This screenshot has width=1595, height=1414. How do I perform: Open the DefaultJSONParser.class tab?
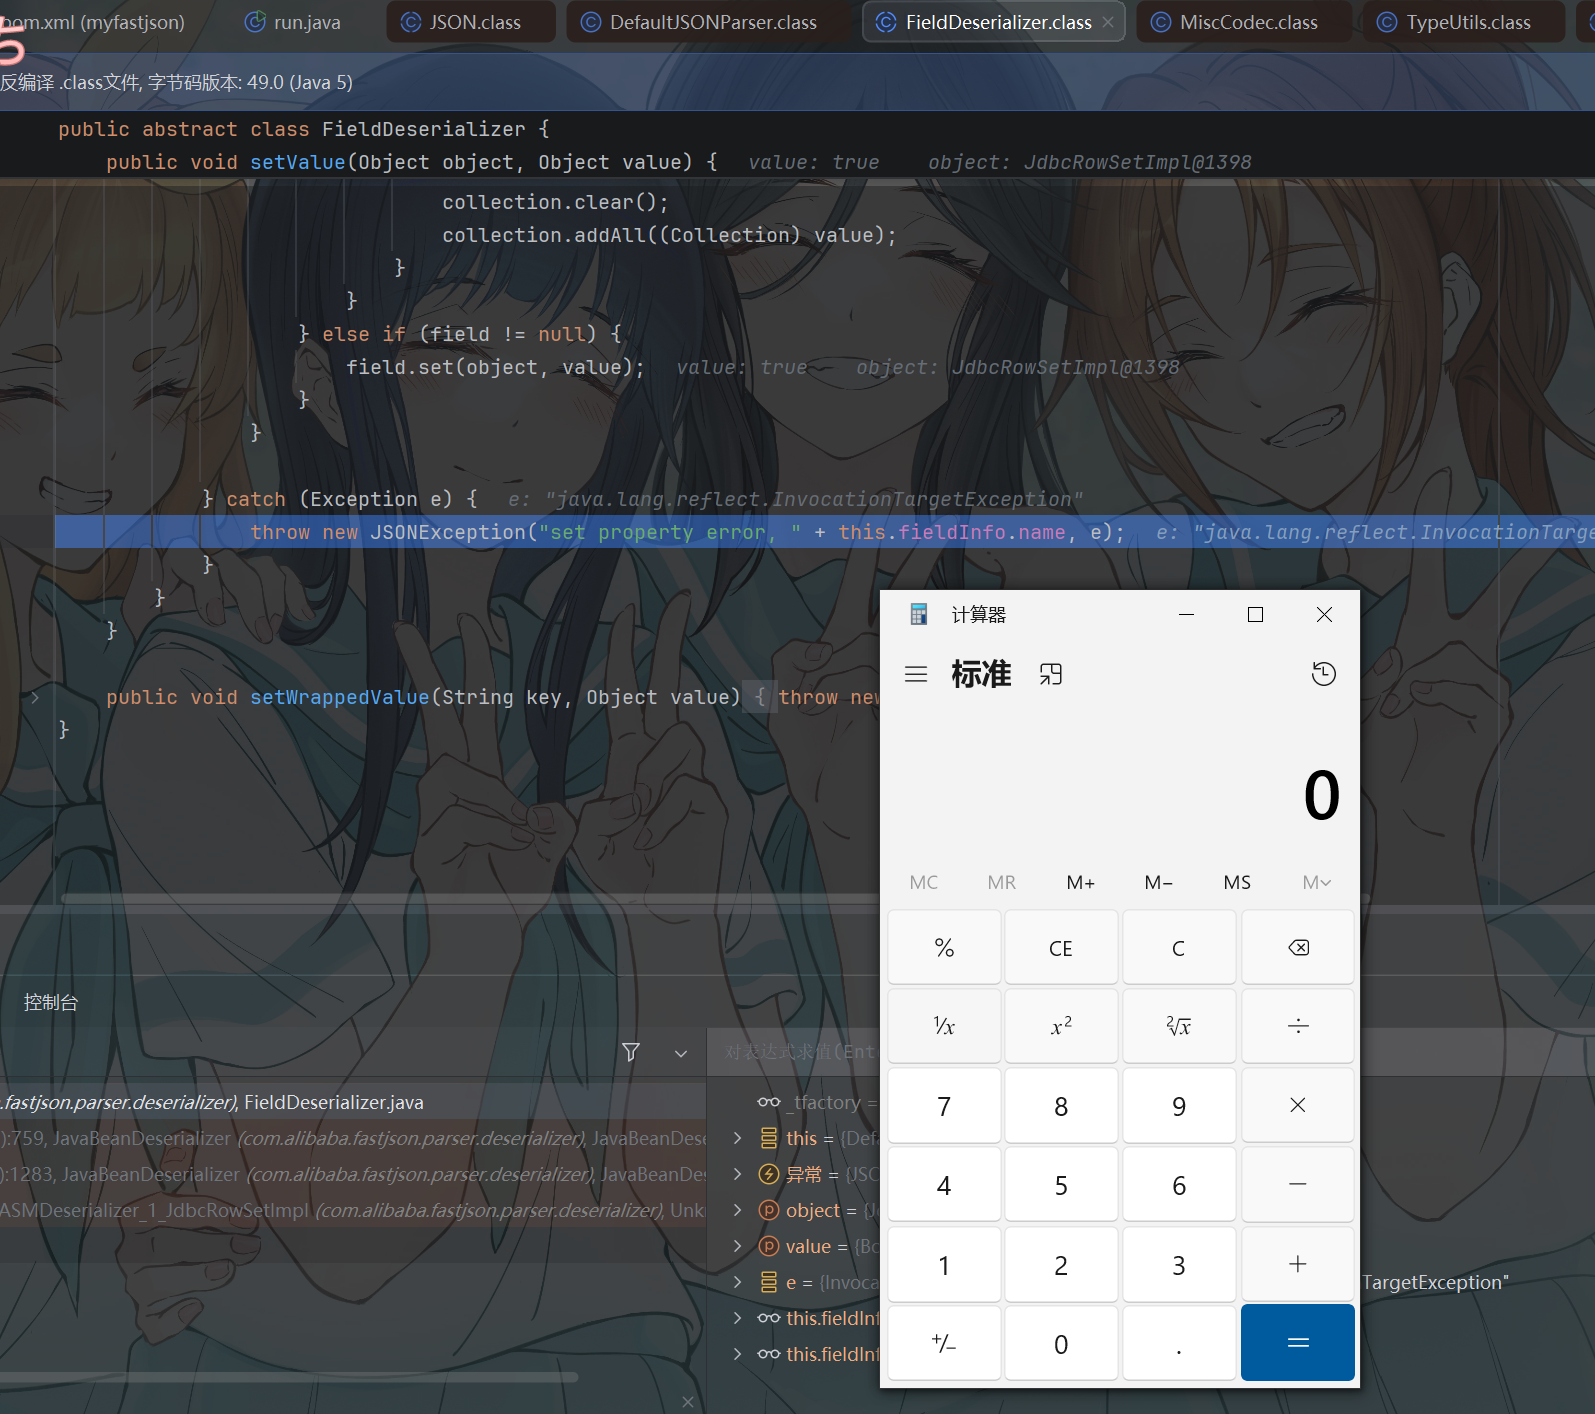click(708, 22)
